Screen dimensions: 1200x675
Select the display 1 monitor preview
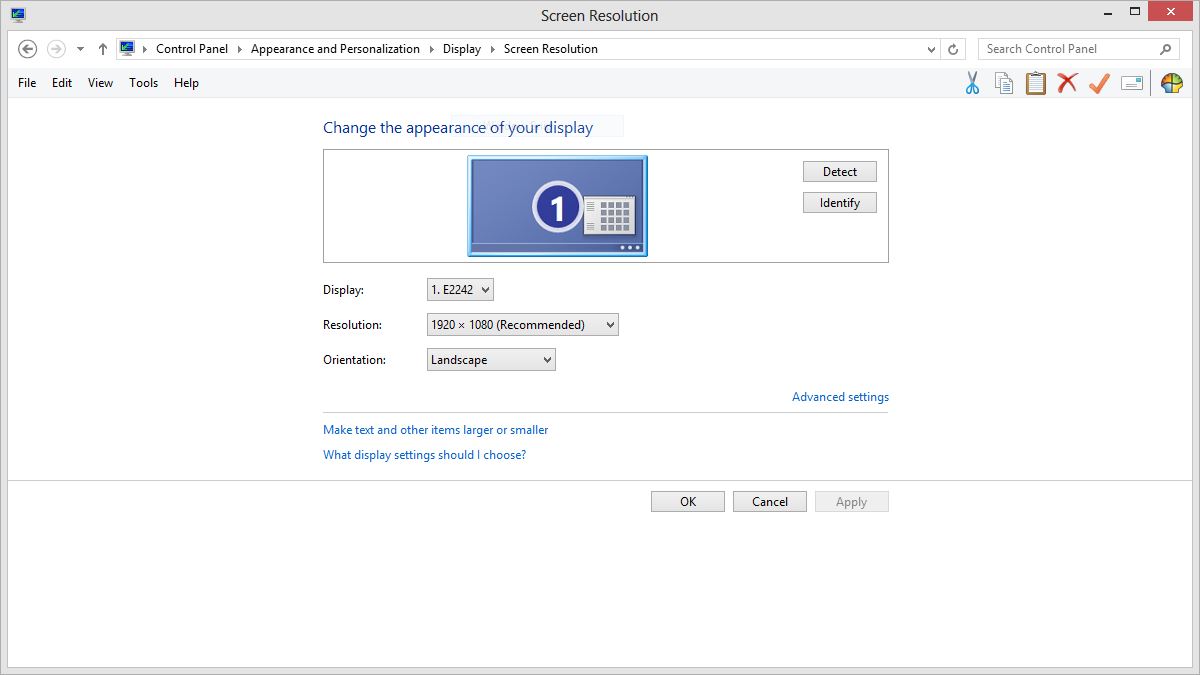[x=557, y=206]
